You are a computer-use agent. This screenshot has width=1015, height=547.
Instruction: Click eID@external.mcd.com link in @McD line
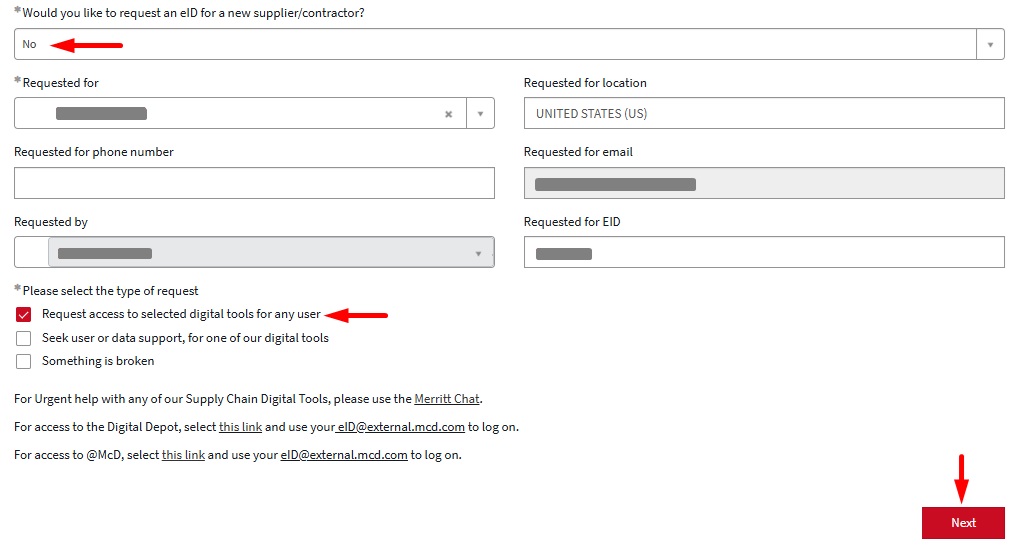[x=344, y=455]
